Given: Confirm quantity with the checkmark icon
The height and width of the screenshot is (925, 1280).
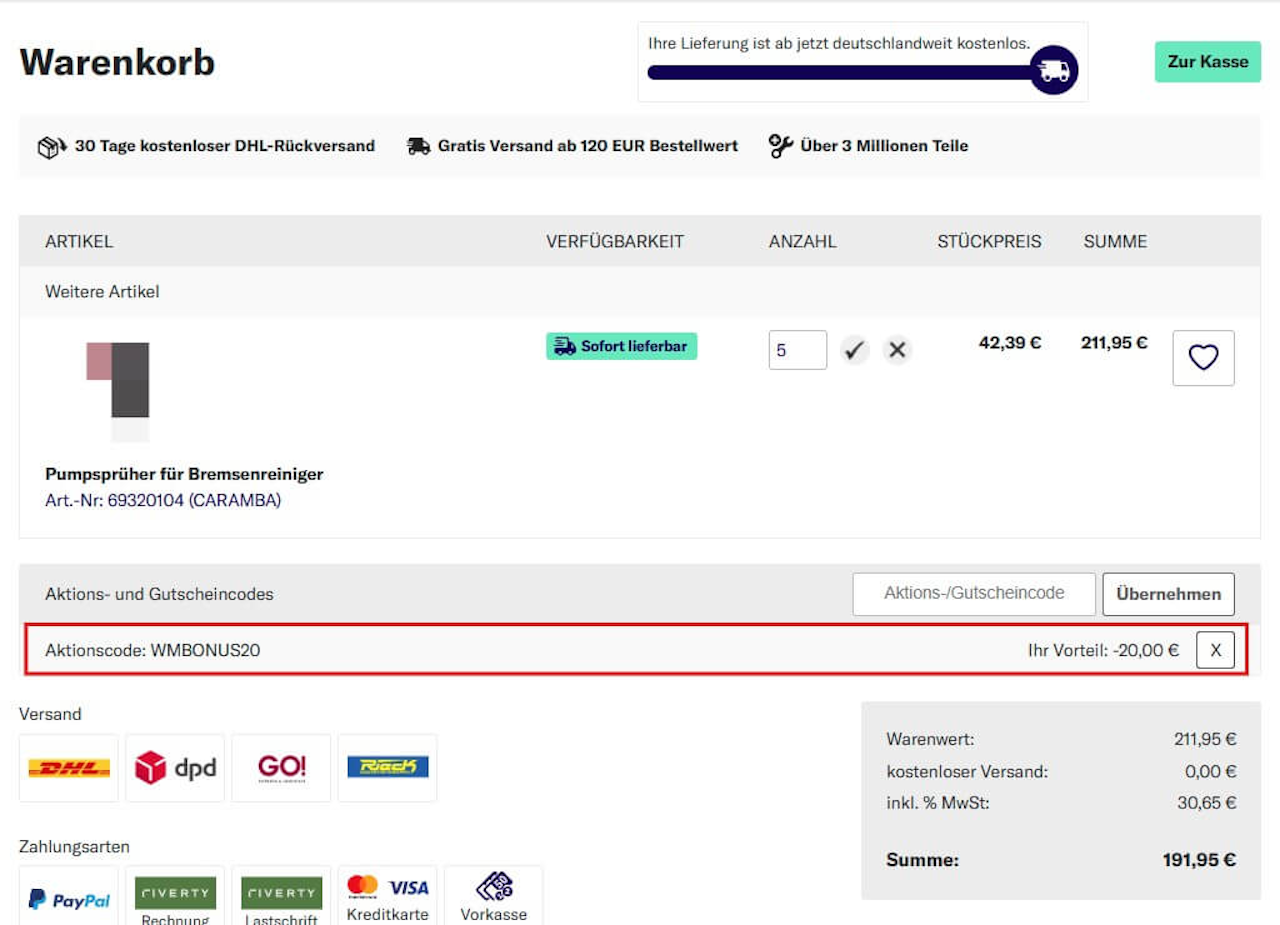Looking at the screenshot, I should tap(854, 350).
